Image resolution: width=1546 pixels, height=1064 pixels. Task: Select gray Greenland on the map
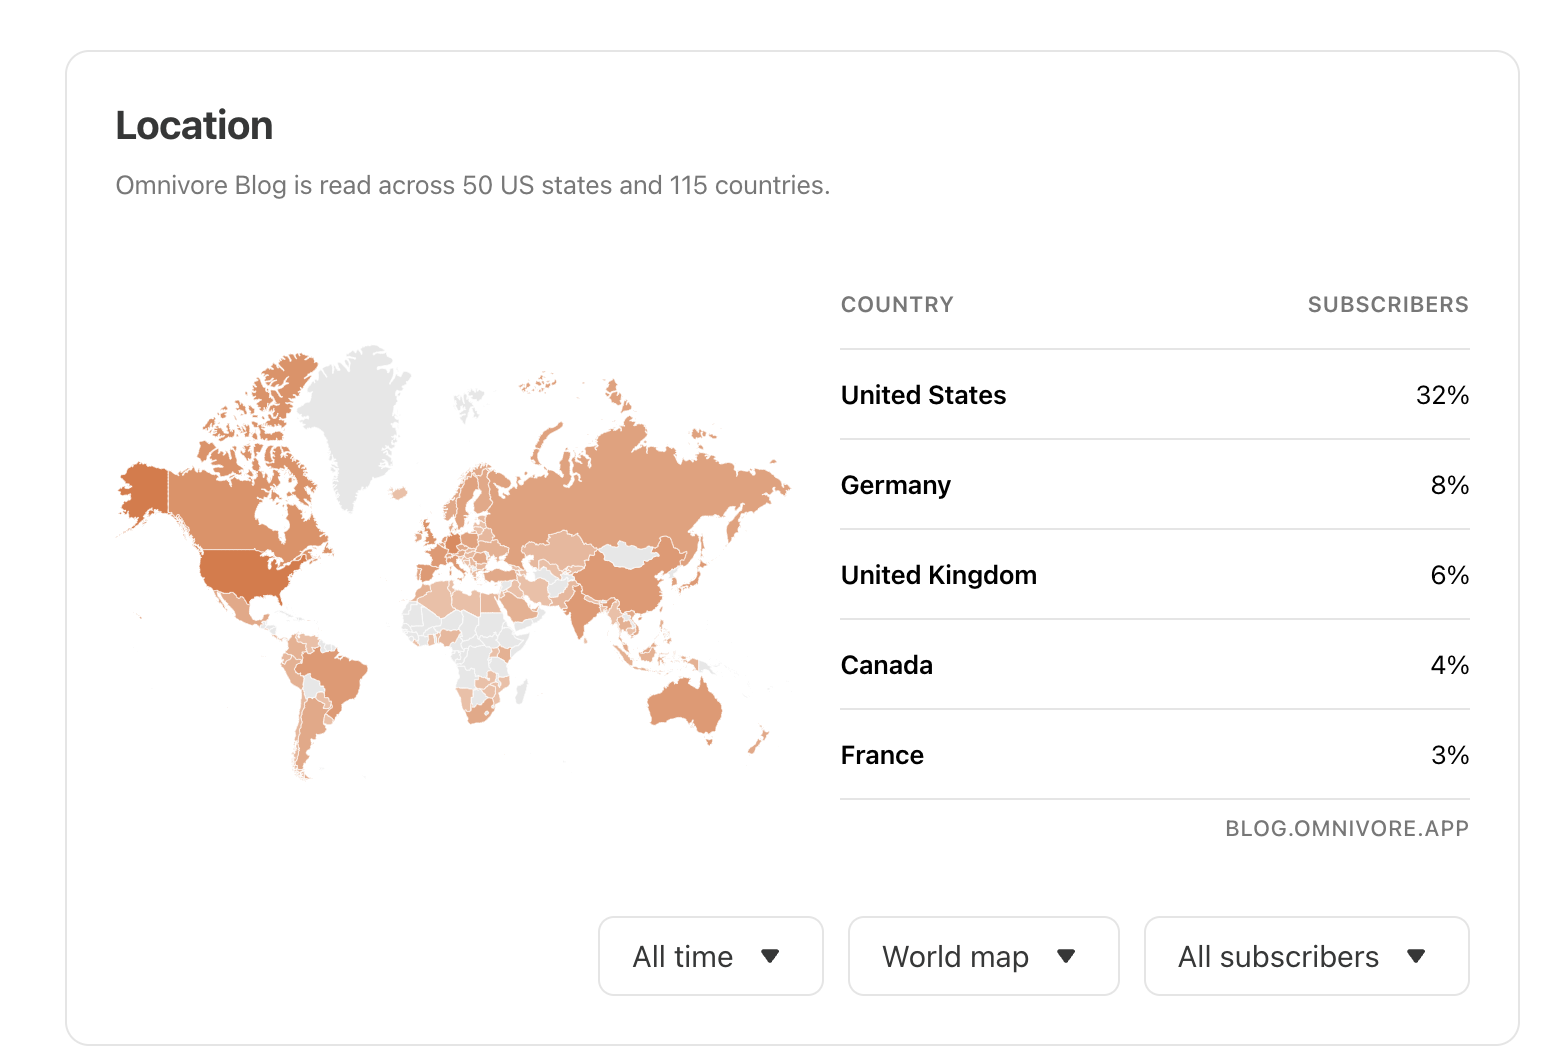pos(352,420)
